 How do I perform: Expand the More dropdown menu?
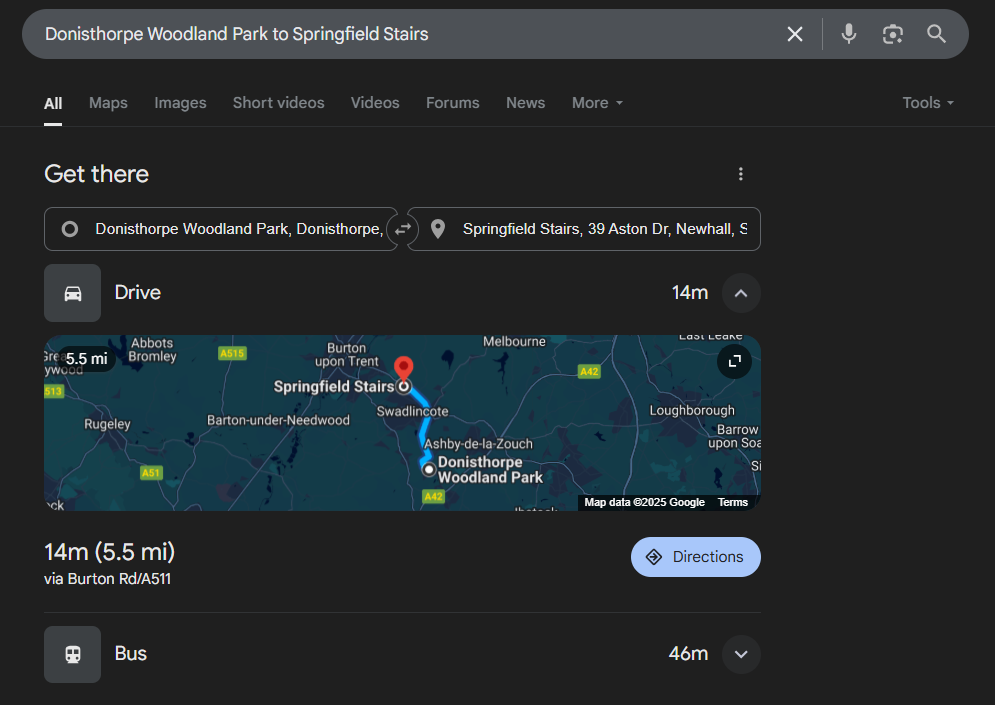(597, 103)
